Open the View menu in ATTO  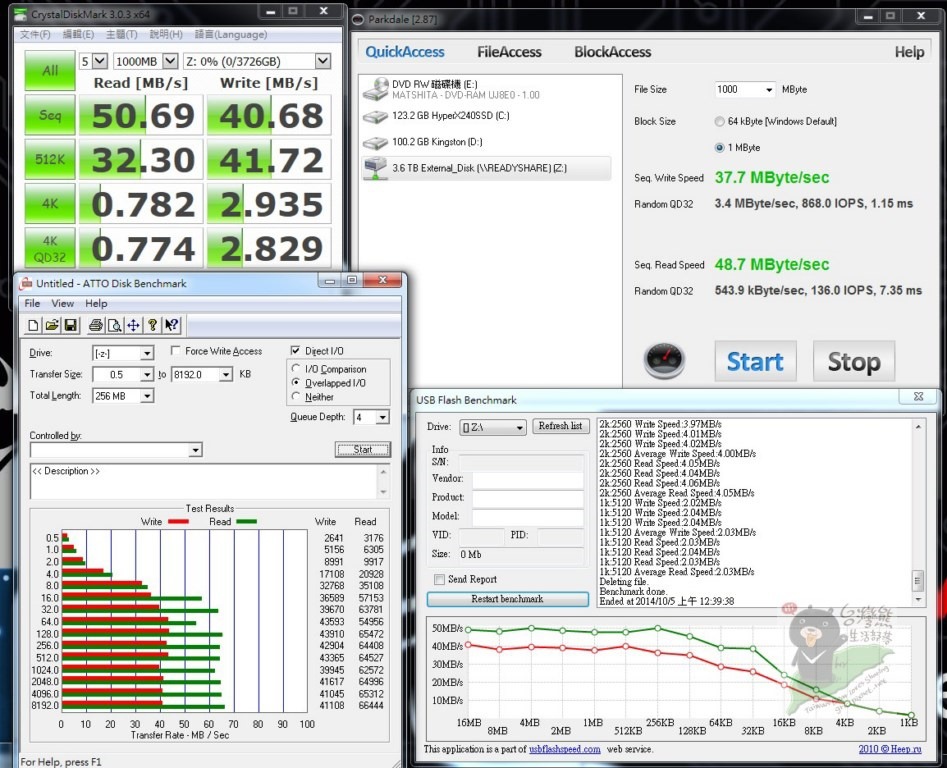62,303
